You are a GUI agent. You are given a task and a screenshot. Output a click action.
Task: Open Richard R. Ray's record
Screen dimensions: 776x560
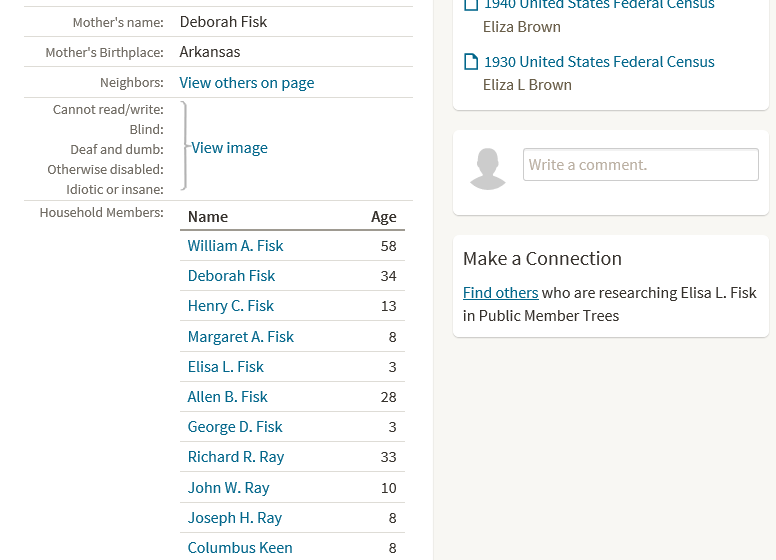point(236,457)
